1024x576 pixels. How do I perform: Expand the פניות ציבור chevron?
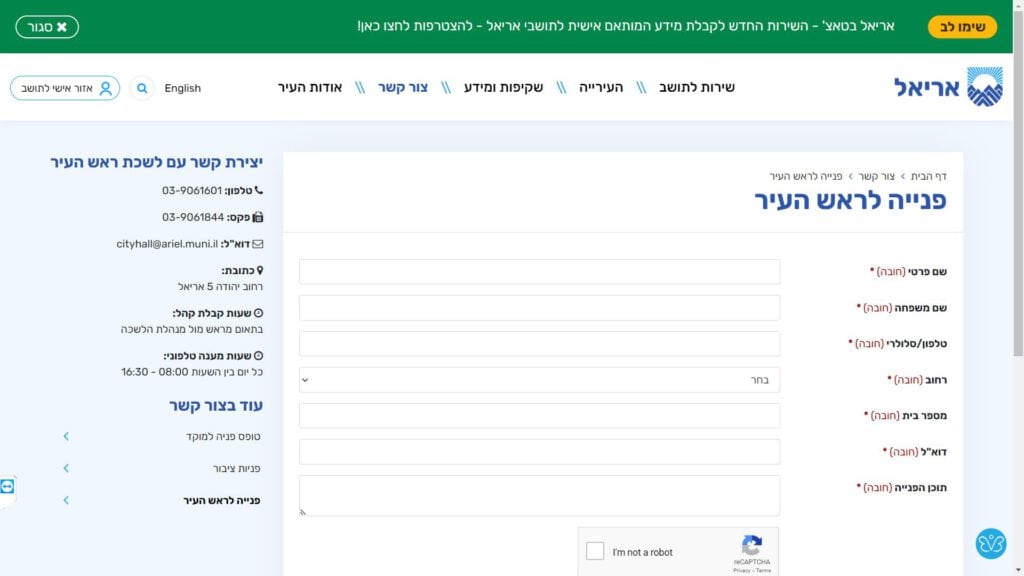tap(66, 468)
